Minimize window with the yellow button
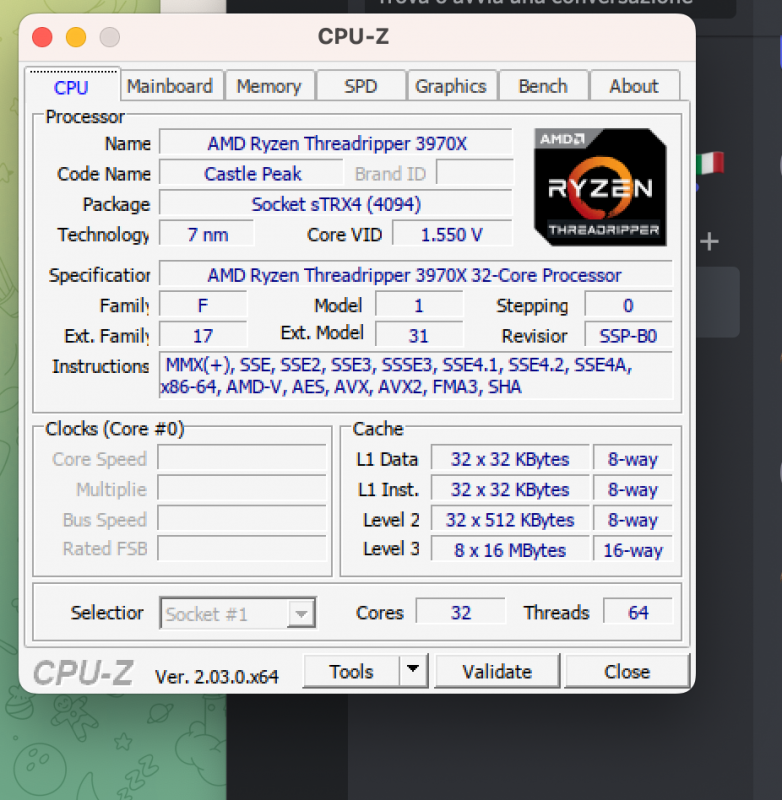 click(x=76, y=37)
